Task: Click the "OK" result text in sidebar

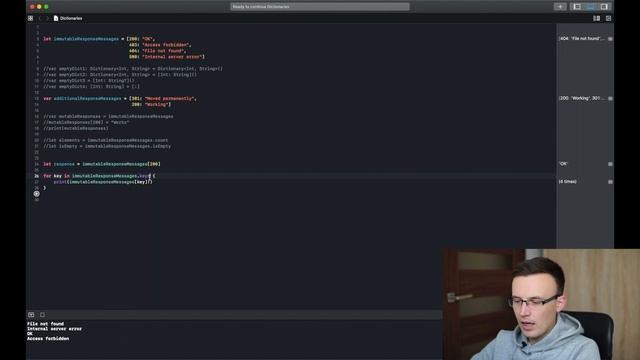Action: (x=563, y=164)
